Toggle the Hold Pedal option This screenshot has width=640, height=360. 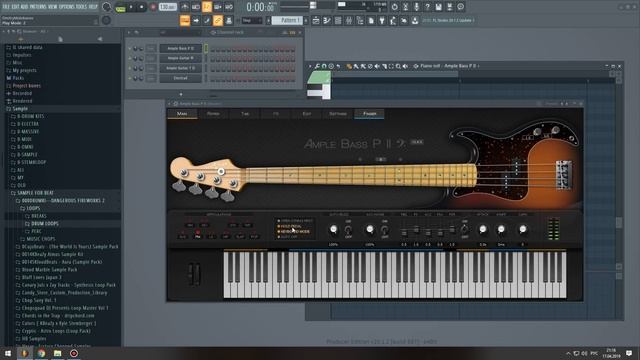tap(289, 226)
